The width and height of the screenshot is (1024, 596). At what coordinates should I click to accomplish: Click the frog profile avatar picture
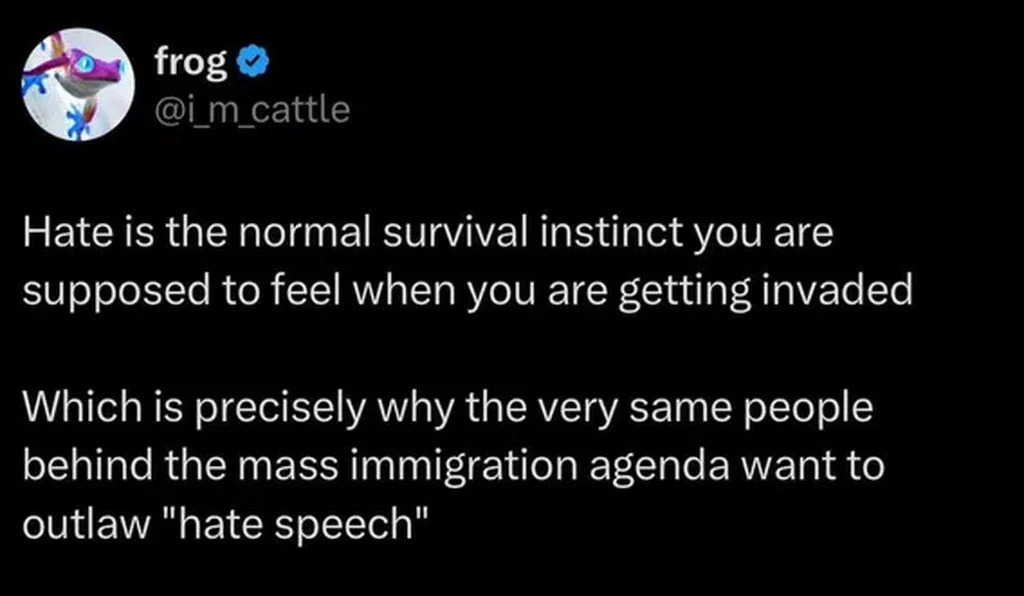pyautogui.click(x=77, y=86)
